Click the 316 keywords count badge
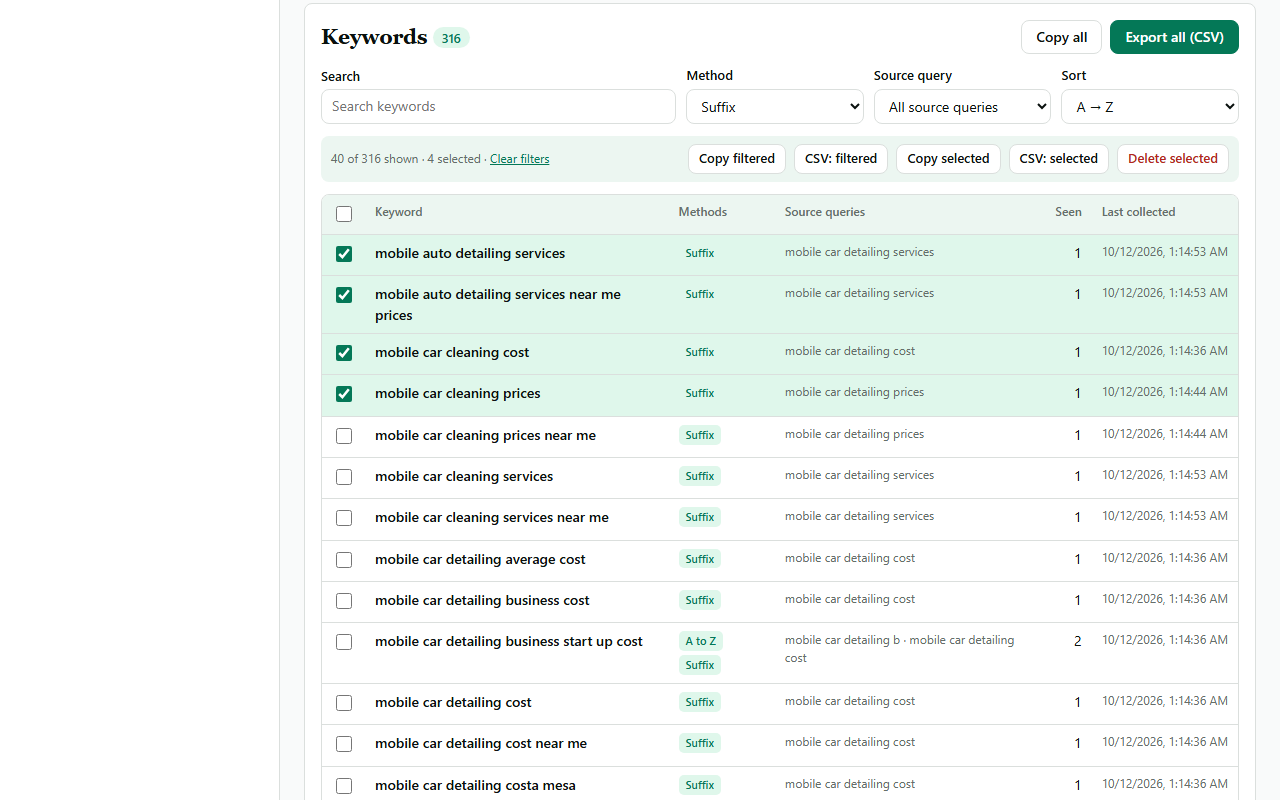This screenshot has width=1280, height=800. [x=451, y=38]
